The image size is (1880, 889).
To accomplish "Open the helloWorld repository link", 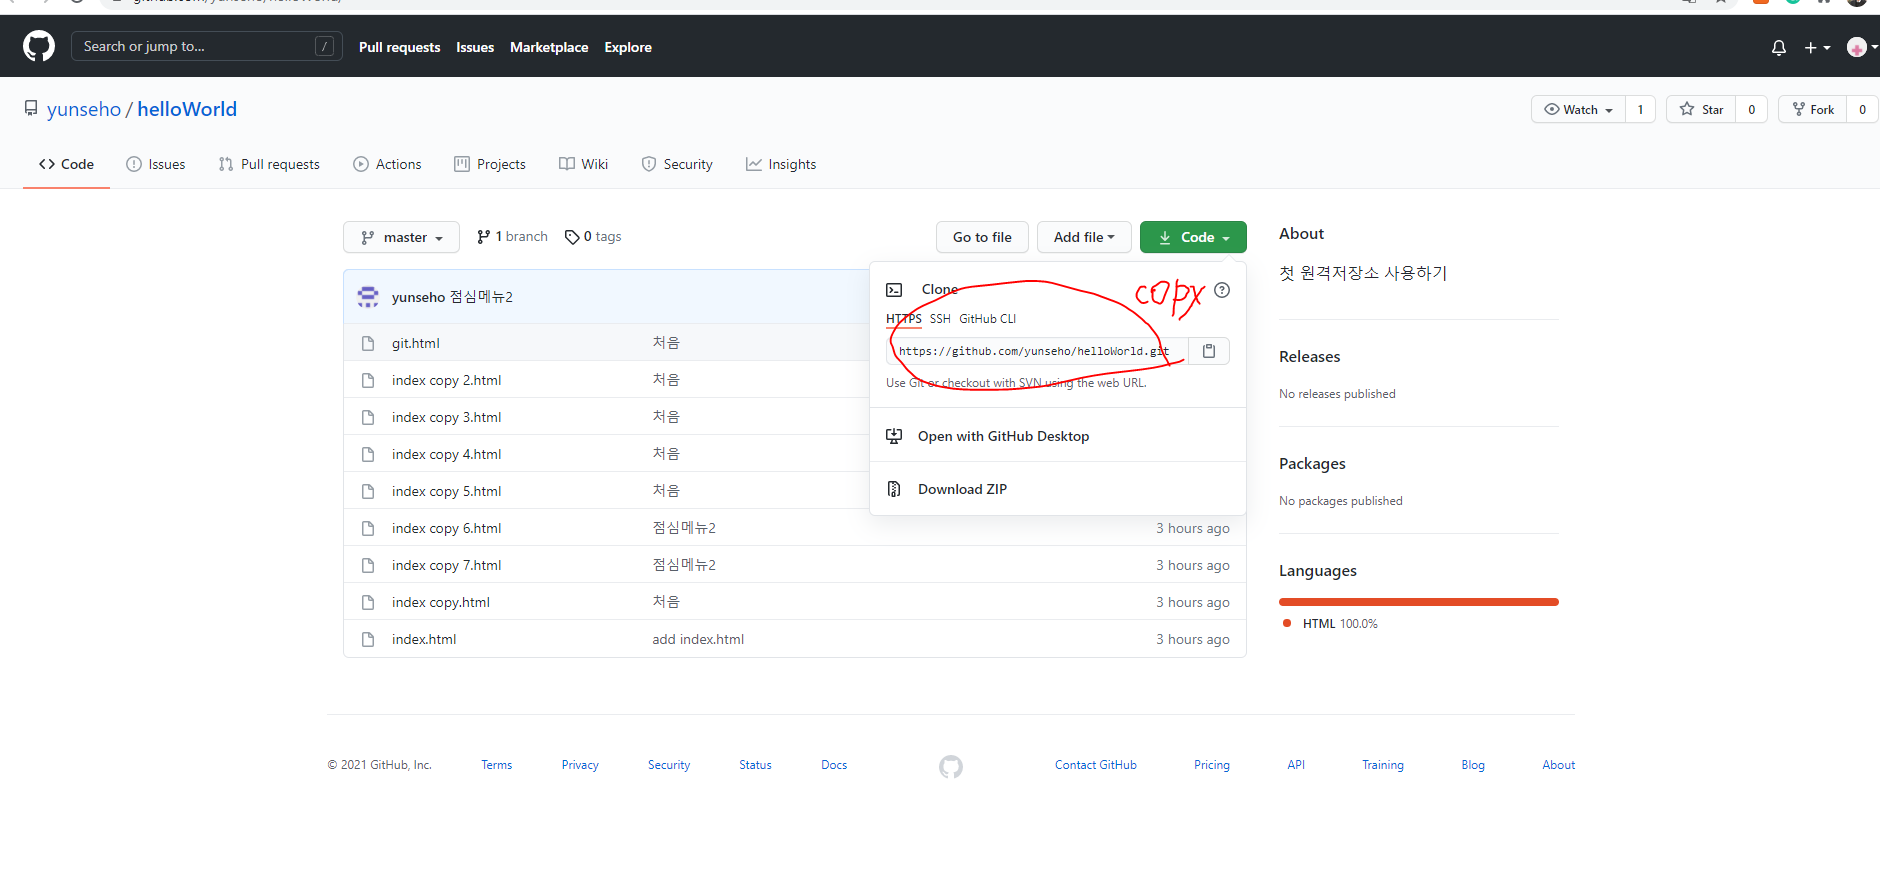I will click(x=187, y=109).
